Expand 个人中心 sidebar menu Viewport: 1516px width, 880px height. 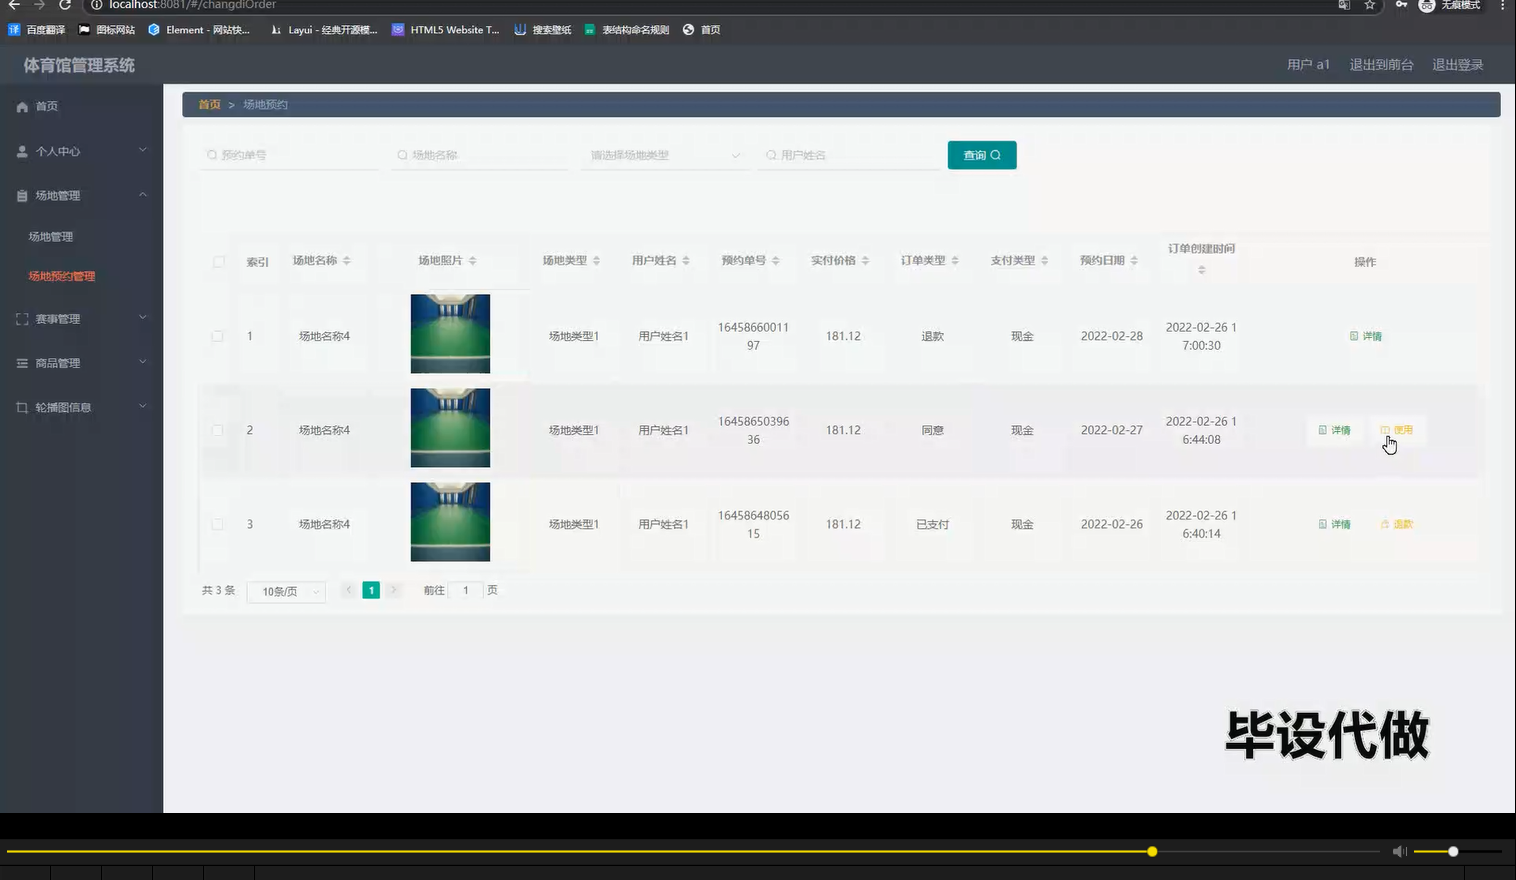coord(81,151)
